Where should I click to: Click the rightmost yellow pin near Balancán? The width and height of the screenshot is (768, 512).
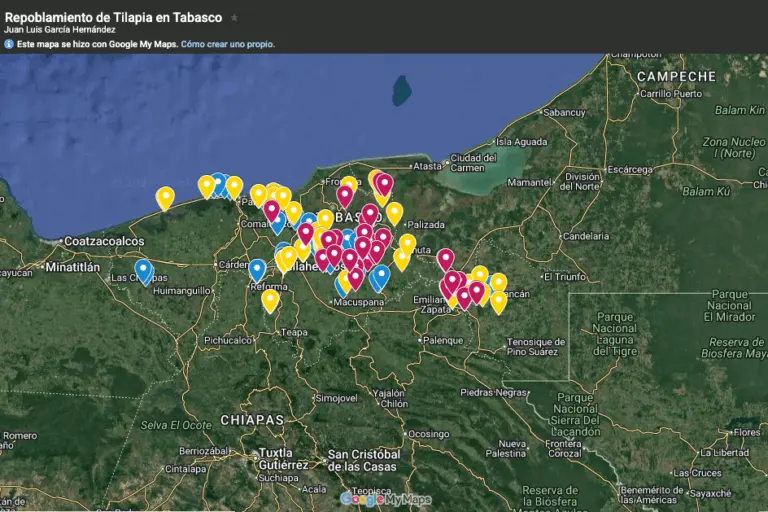click(498, 300)
